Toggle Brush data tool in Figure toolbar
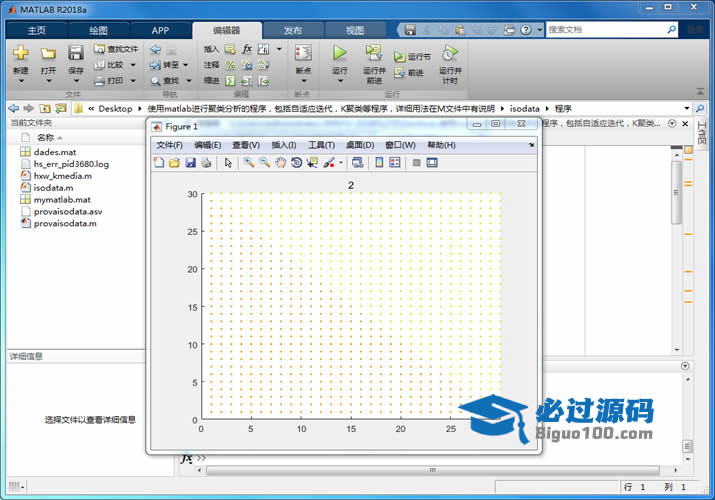This screenshot has width=715, height=500. click(x=329, y=163)
